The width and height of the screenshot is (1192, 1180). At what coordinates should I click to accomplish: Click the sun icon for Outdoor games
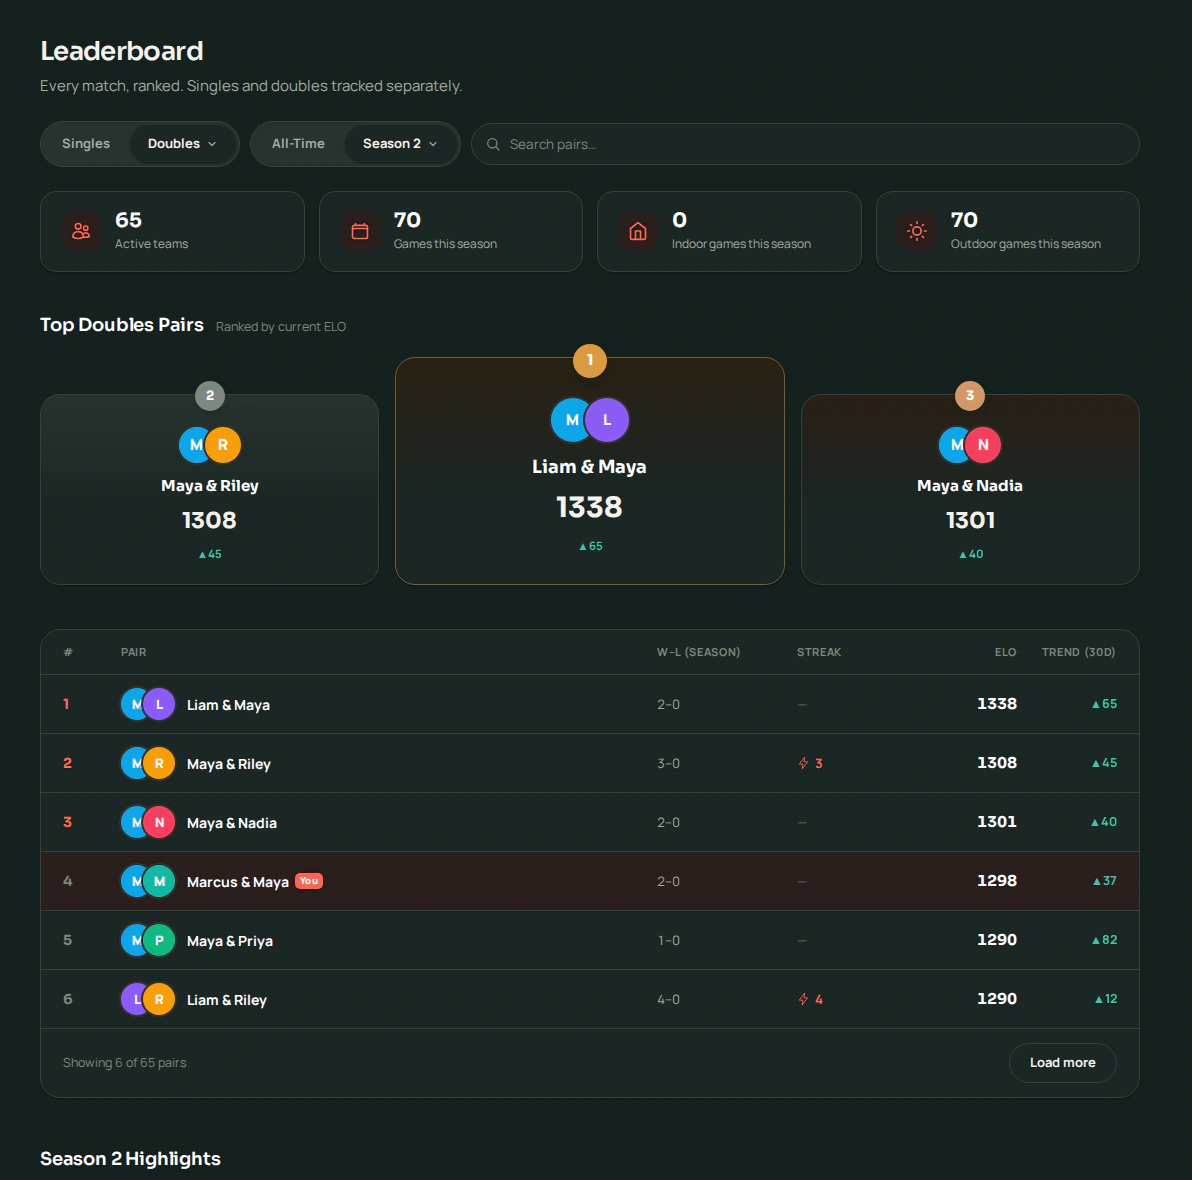917,231
